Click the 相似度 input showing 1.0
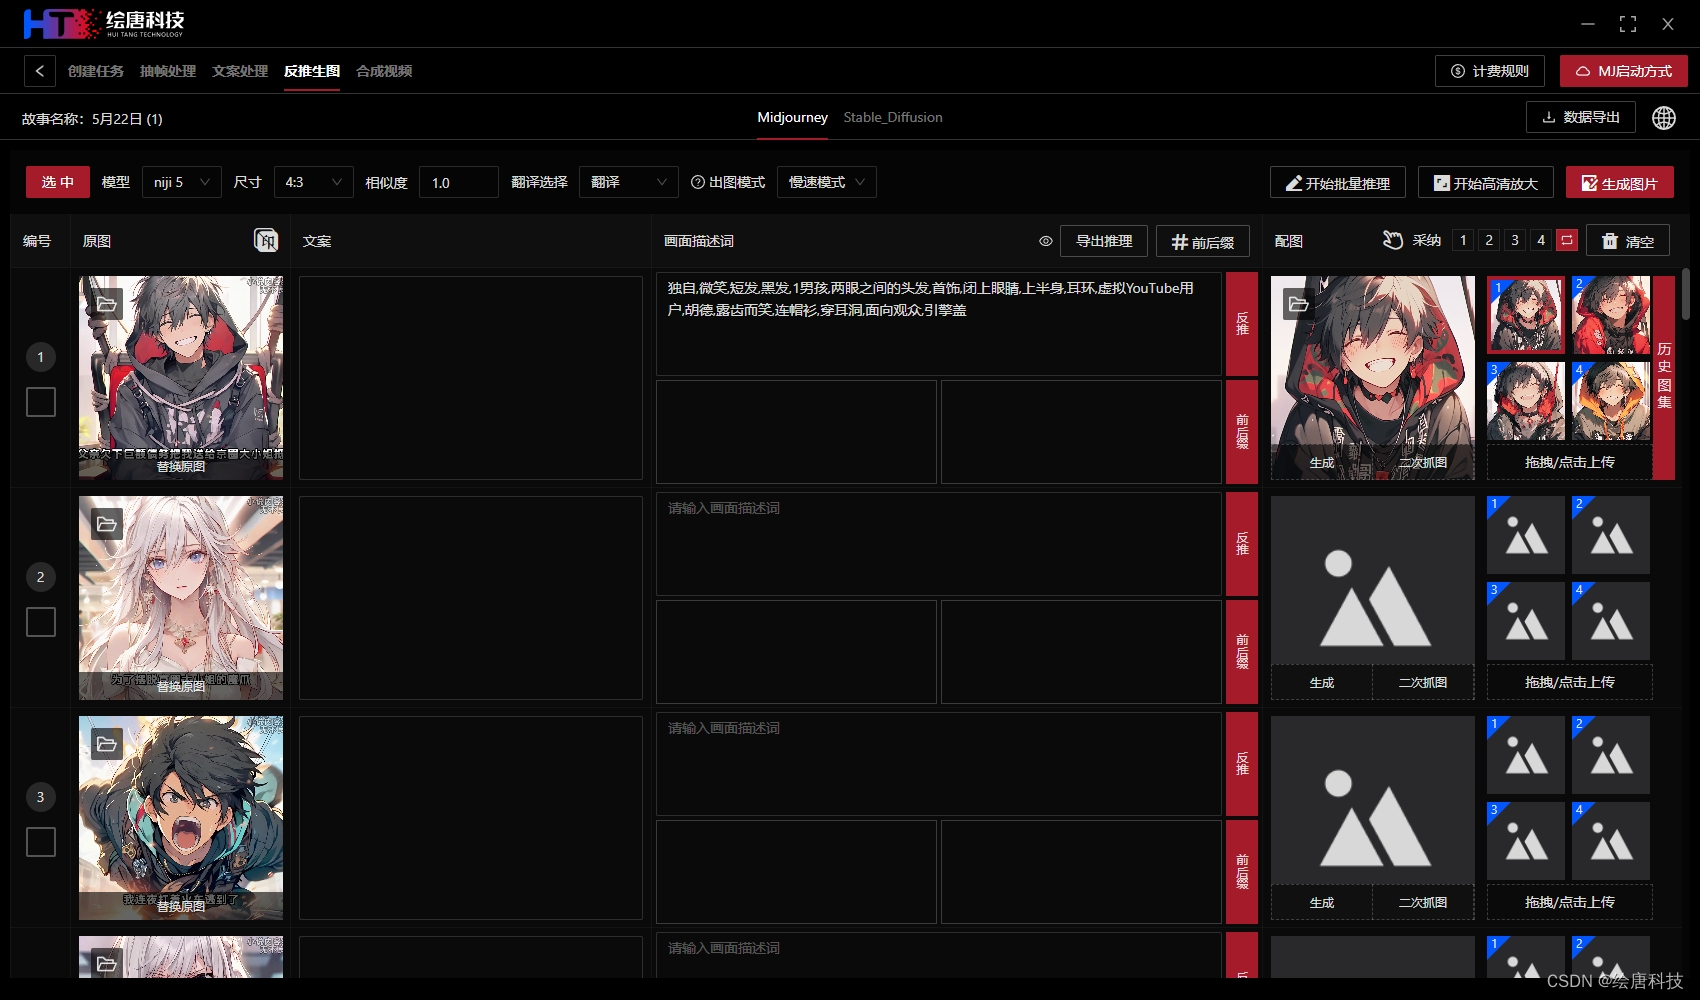This screenshot has width=1700, height=1000. [x=459, y=182]
